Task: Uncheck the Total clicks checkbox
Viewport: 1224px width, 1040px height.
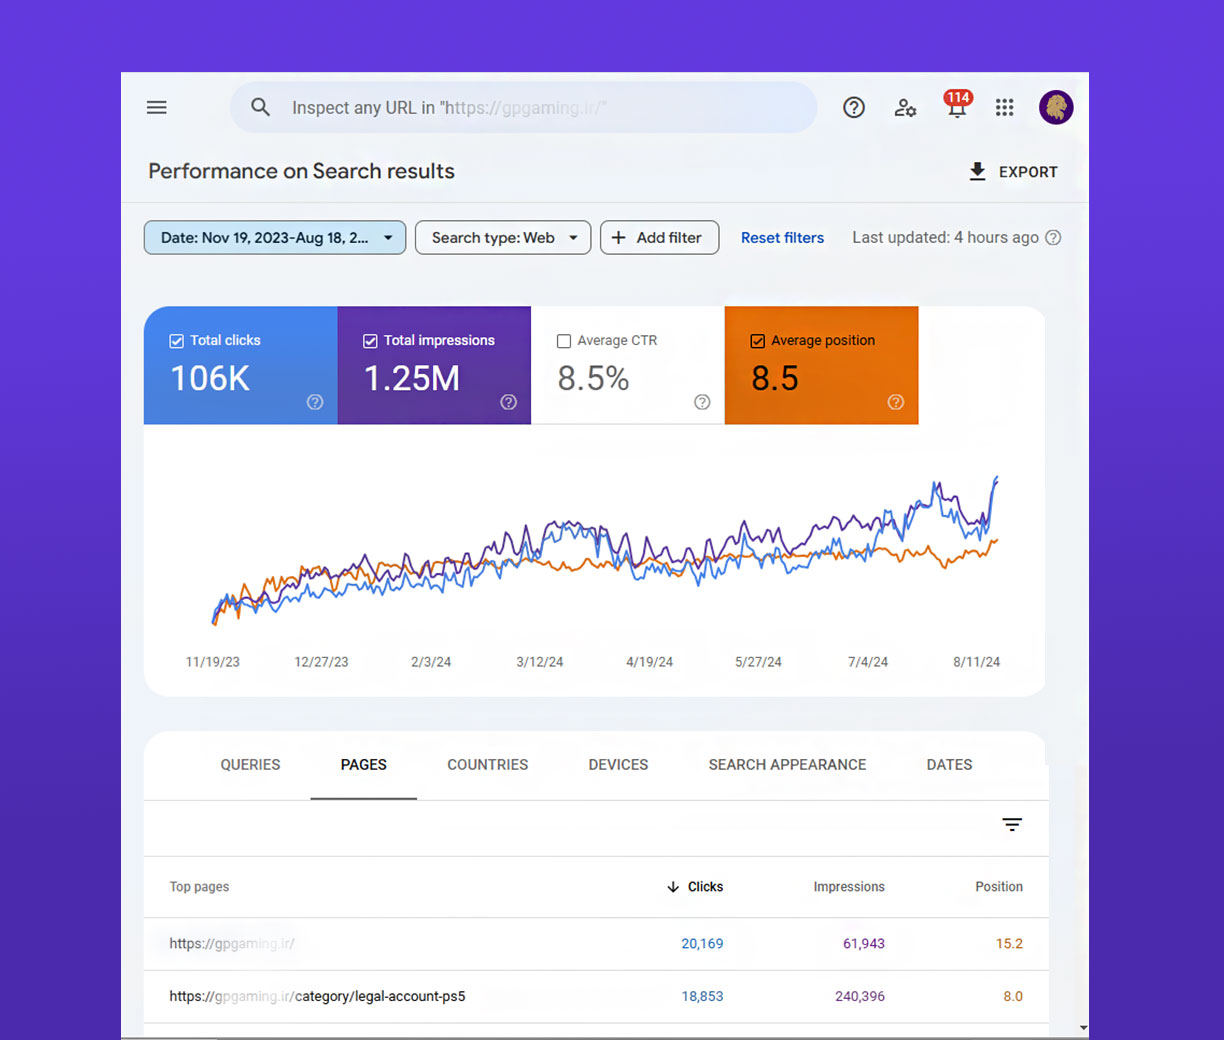Action: (x=177, y=341)
